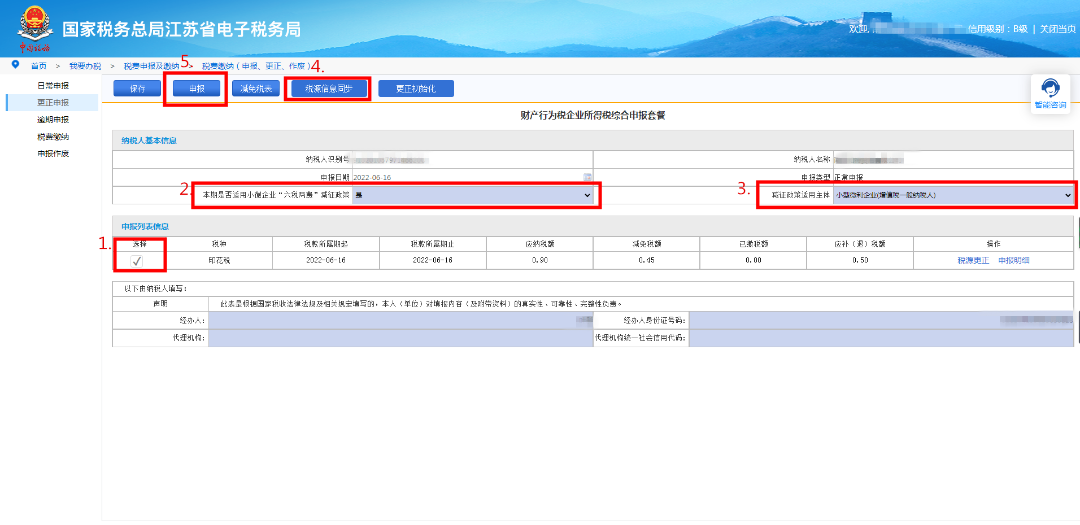Click the 更正初始化 button

coord(416,89)
